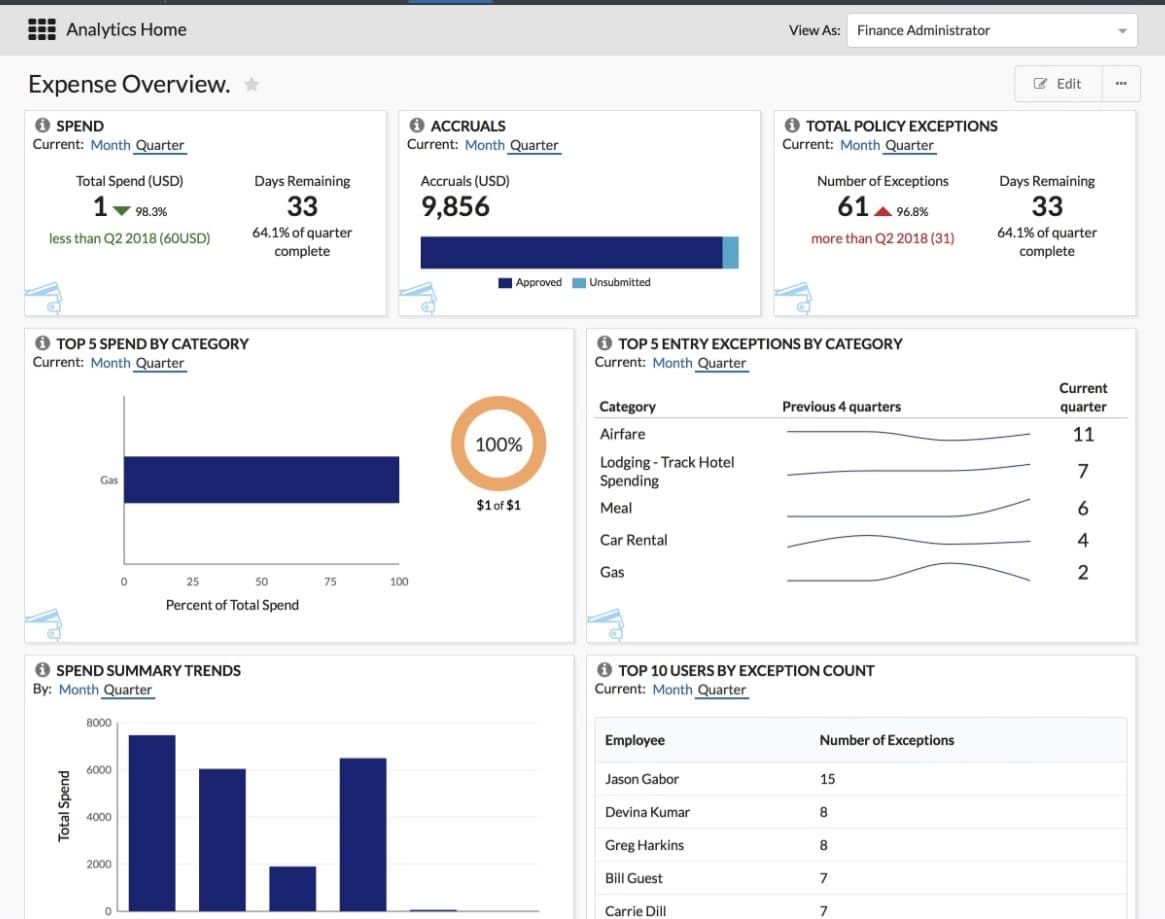Click the Jason Gabor row in employee table
Viewport: 1165px width, 919px height.
642,779
